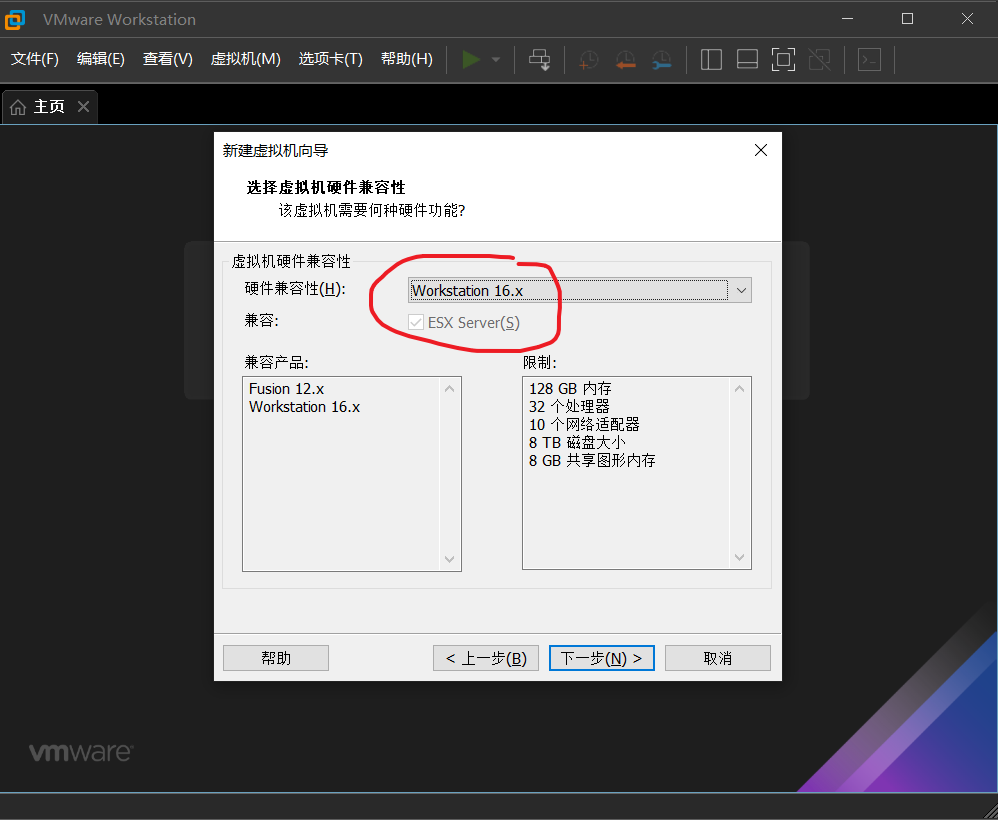Click the home icon on 主页 tab
998x820 pixels.
pyautogui.click(x=18, y=107)
